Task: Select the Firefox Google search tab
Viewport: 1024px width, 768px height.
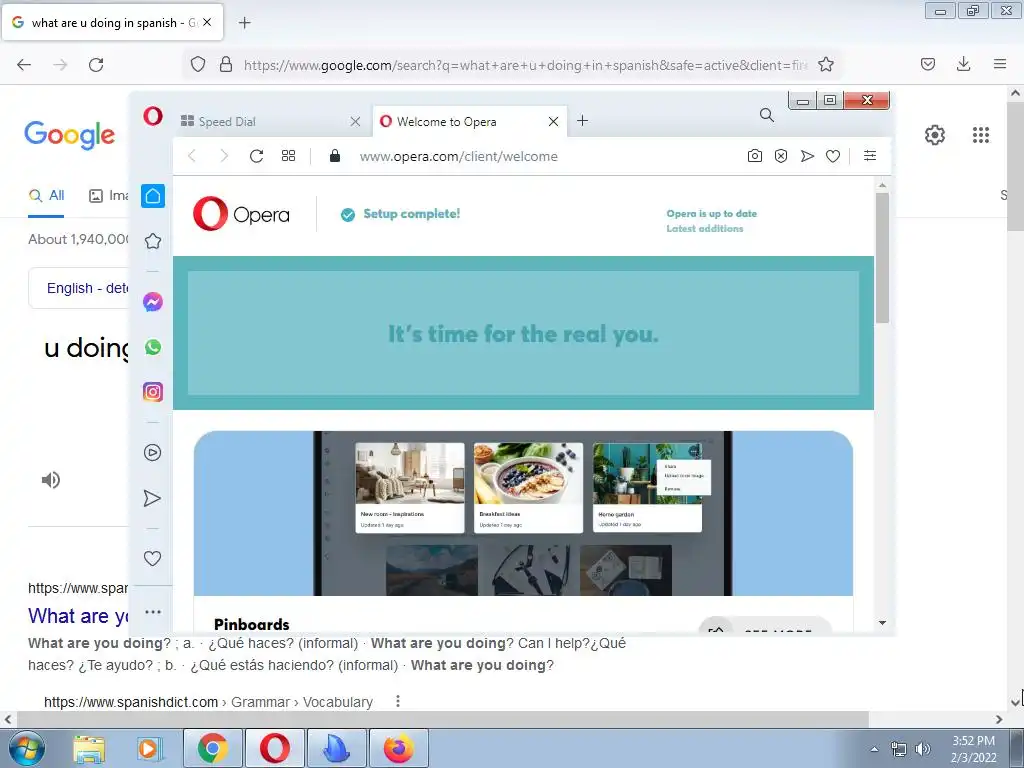Action: point(112,22)
